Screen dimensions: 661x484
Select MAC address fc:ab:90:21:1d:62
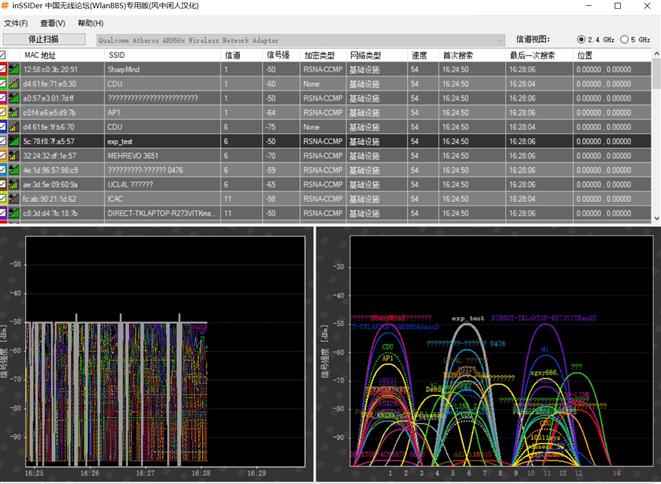[x=50, y=199]
